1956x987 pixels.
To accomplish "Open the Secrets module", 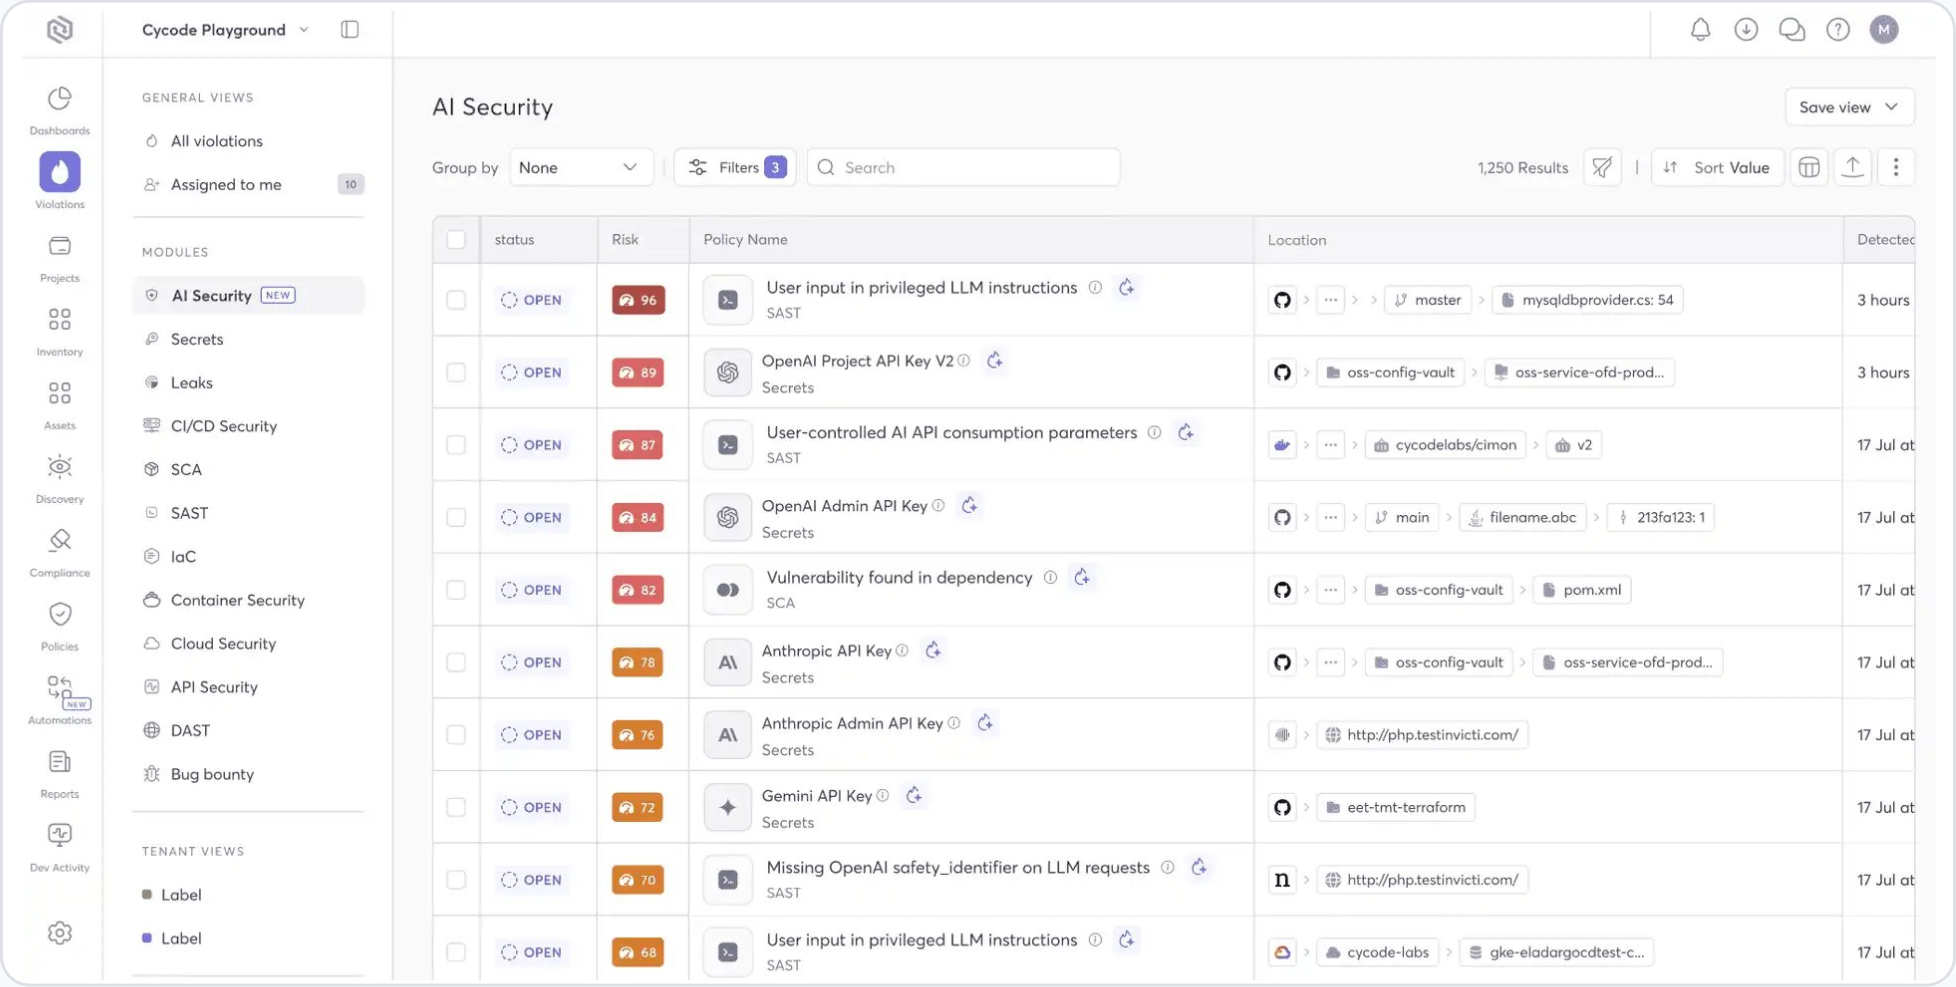I will [x=197, y=339].
